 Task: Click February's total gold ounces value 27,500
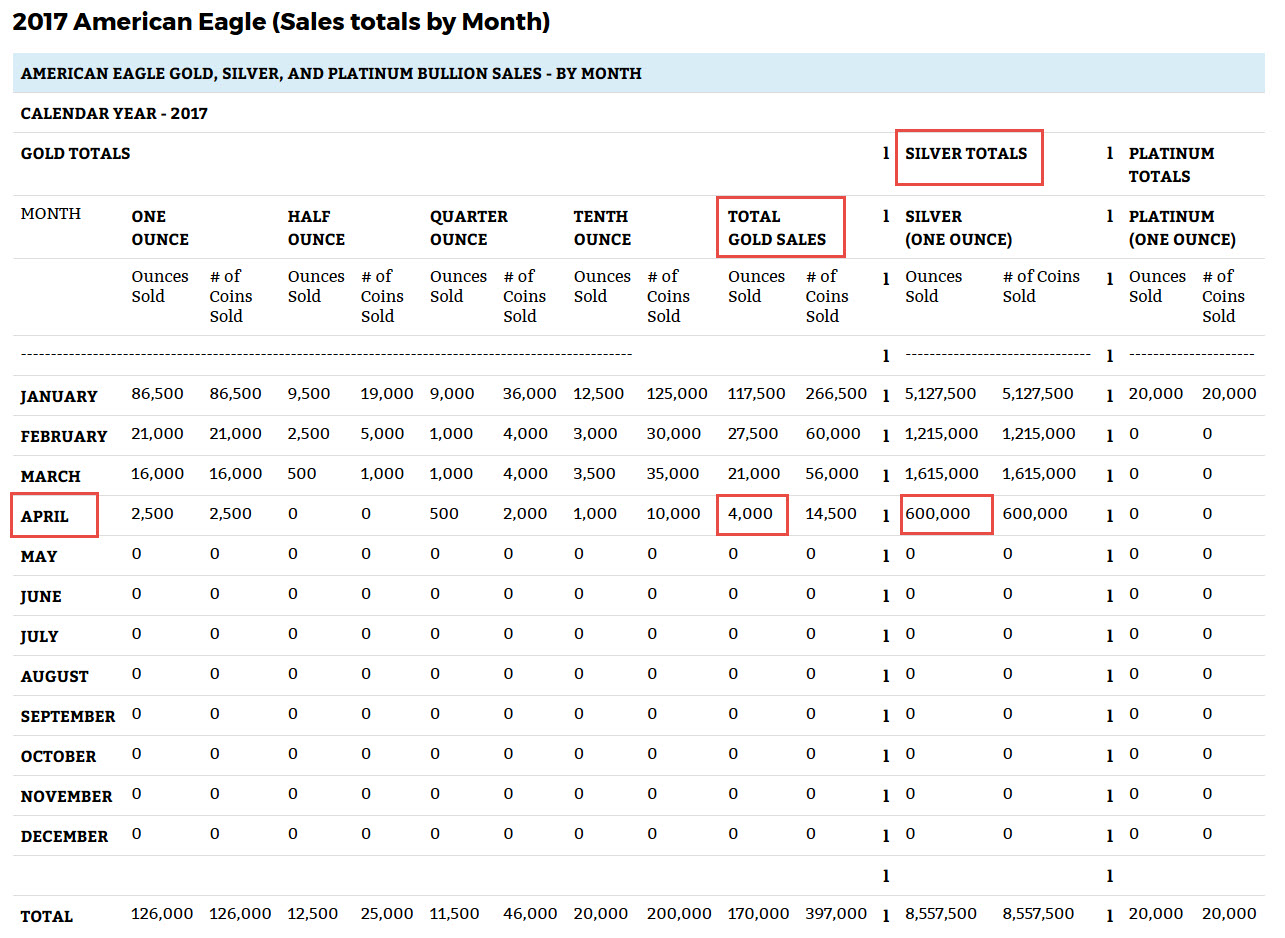tap(754, 434)
